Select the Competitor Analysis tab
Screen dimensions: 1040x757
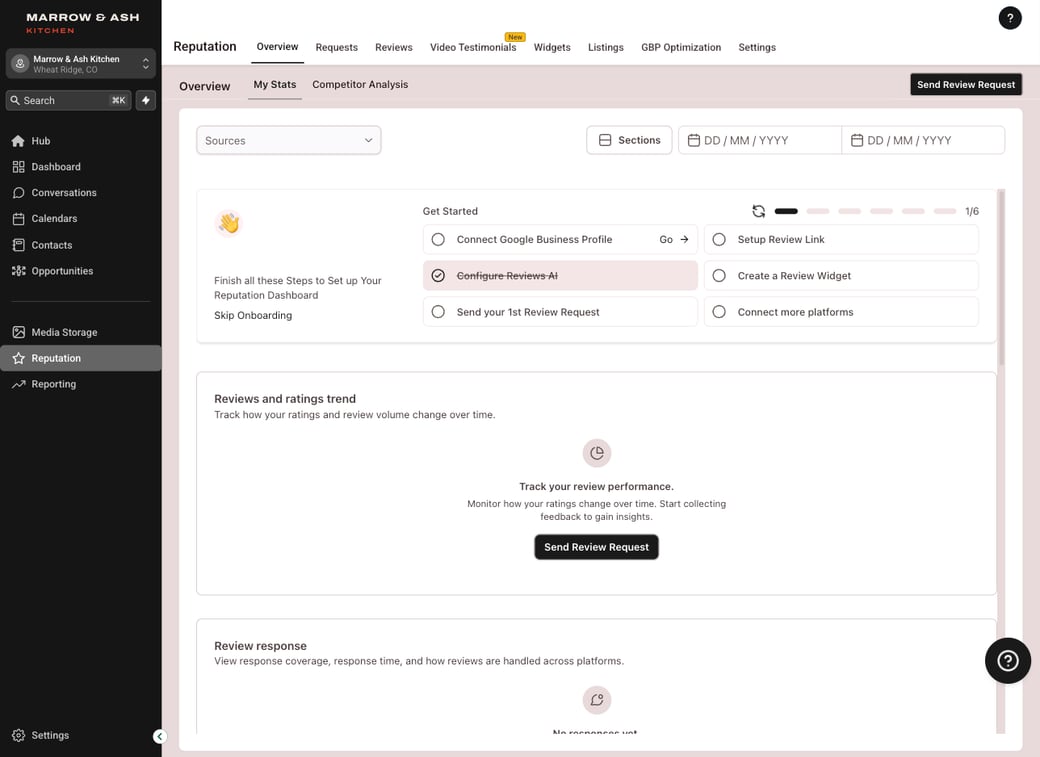point(360,84)
